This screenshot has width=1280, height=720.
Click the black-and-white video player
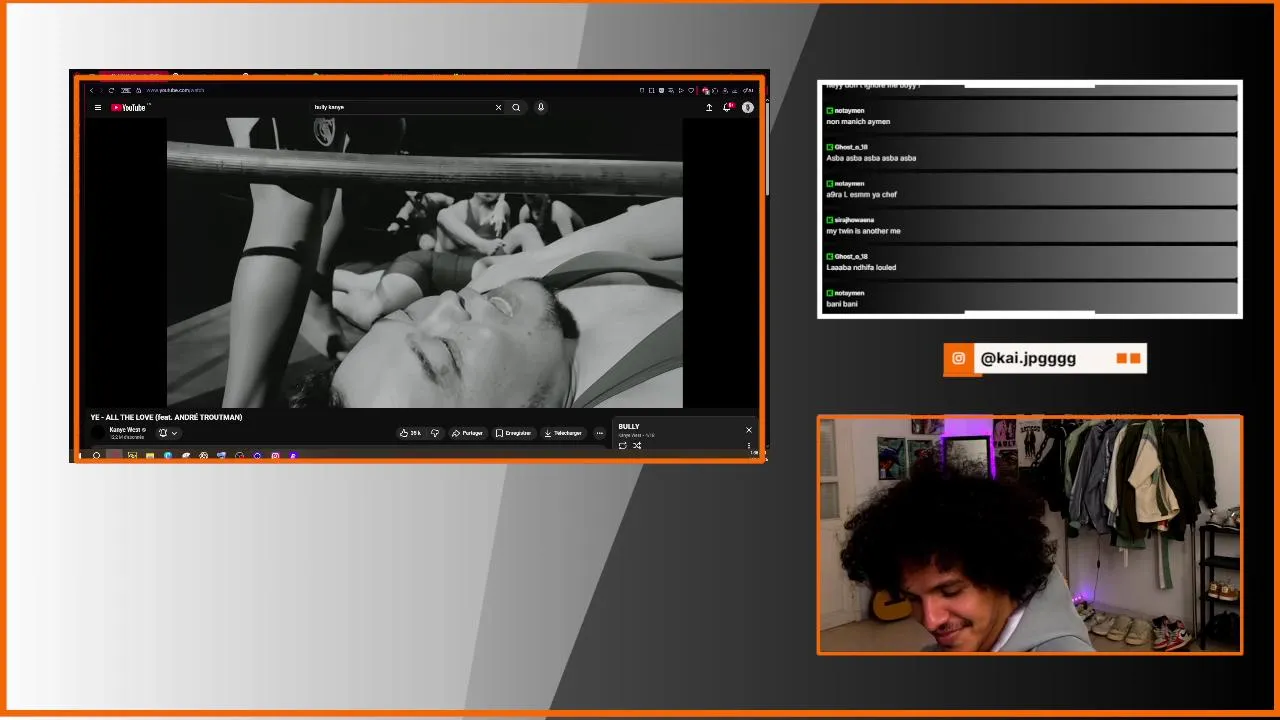pyautogui.click(x=425, y=263)
